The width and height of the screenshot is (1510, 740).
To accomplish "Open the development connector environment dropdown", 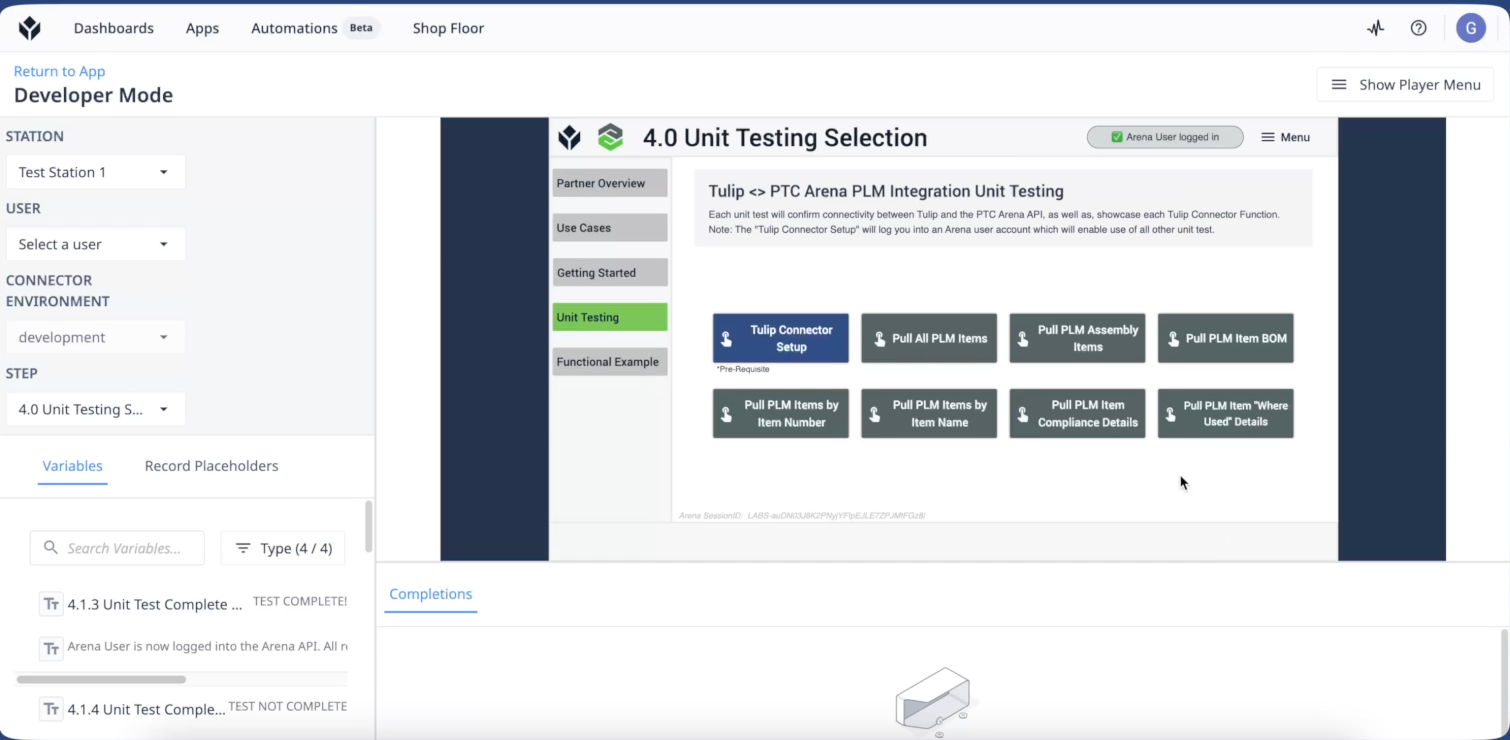I will tap(95, 337).
